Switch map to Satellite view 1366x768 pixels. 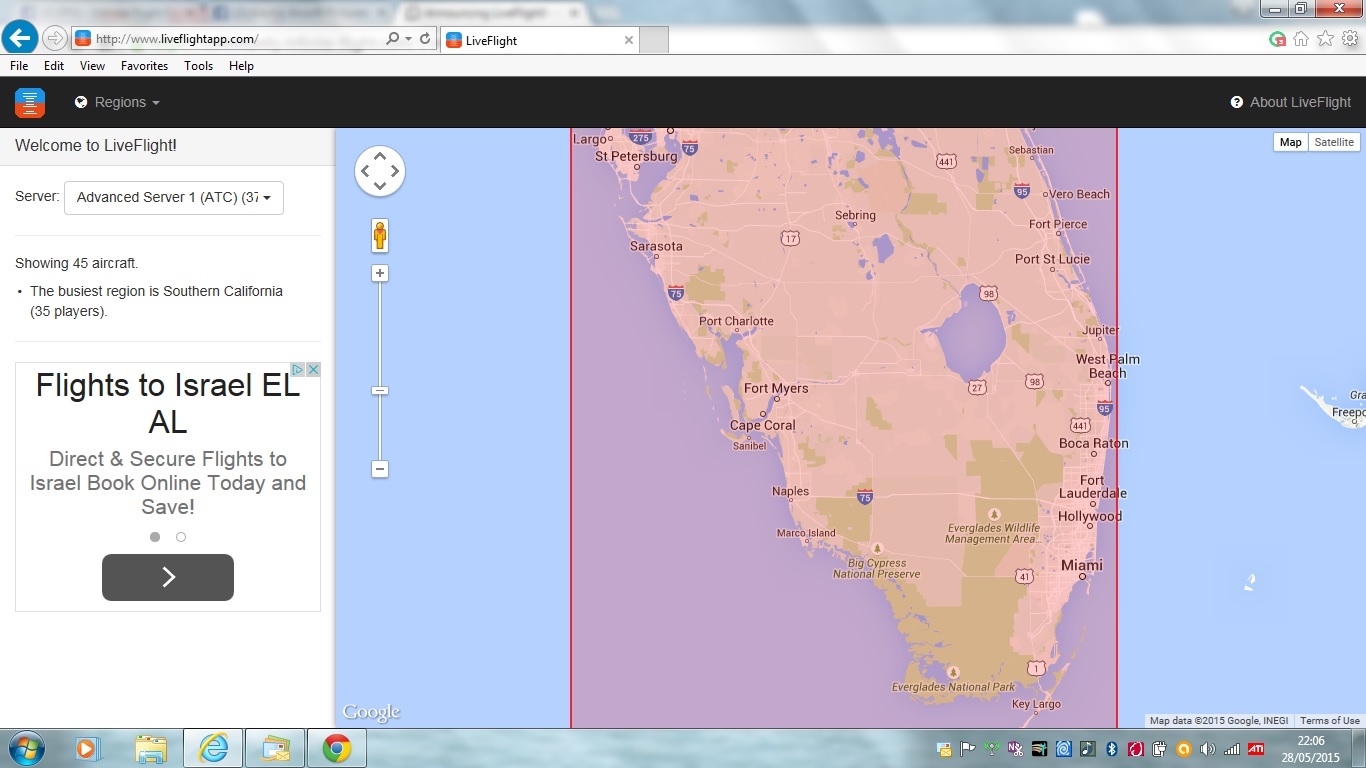[x=1334, y=142]
